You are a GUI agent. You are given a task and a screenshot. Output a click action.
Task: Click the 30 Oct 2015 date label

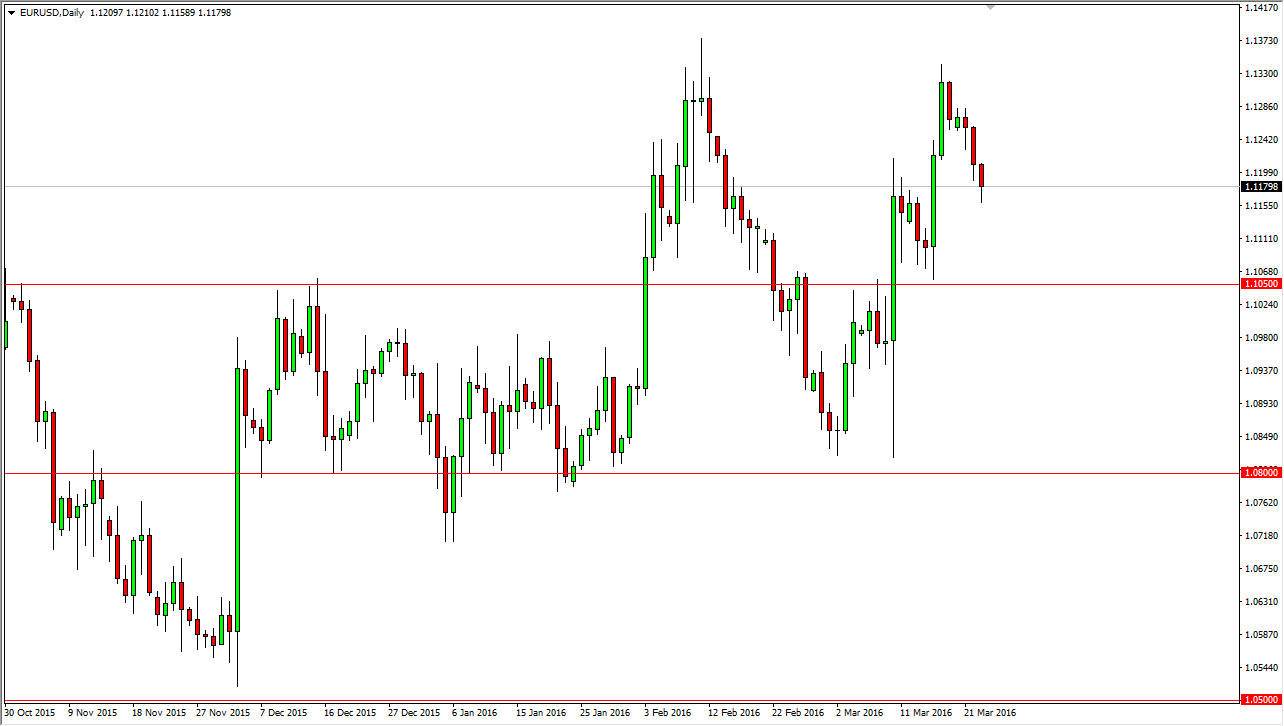click(28, 713)
